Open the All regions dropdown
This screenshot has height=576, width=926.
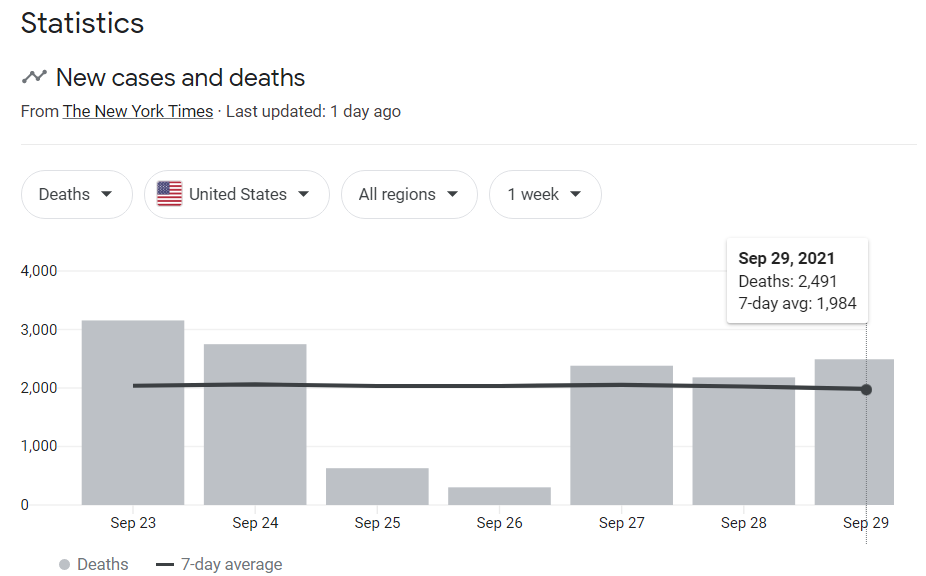(409, 194)
